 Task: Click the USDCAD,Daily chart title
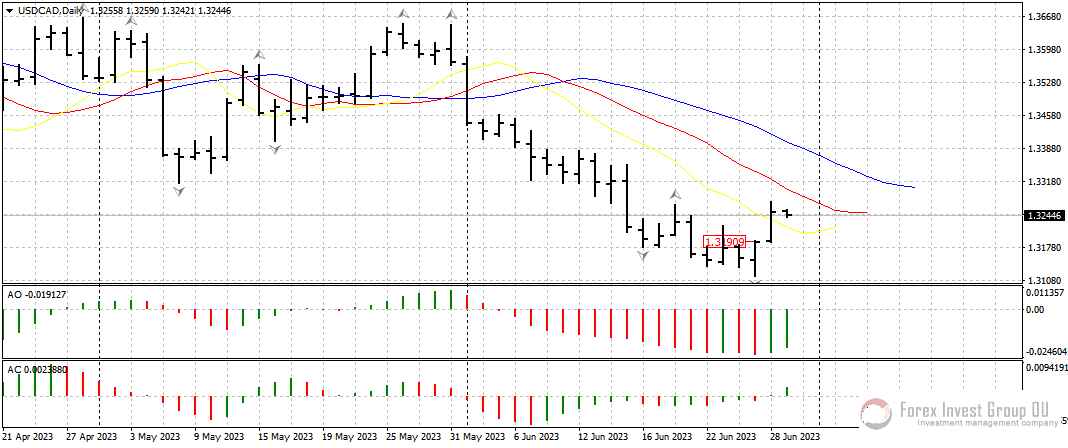coord(44,10)
